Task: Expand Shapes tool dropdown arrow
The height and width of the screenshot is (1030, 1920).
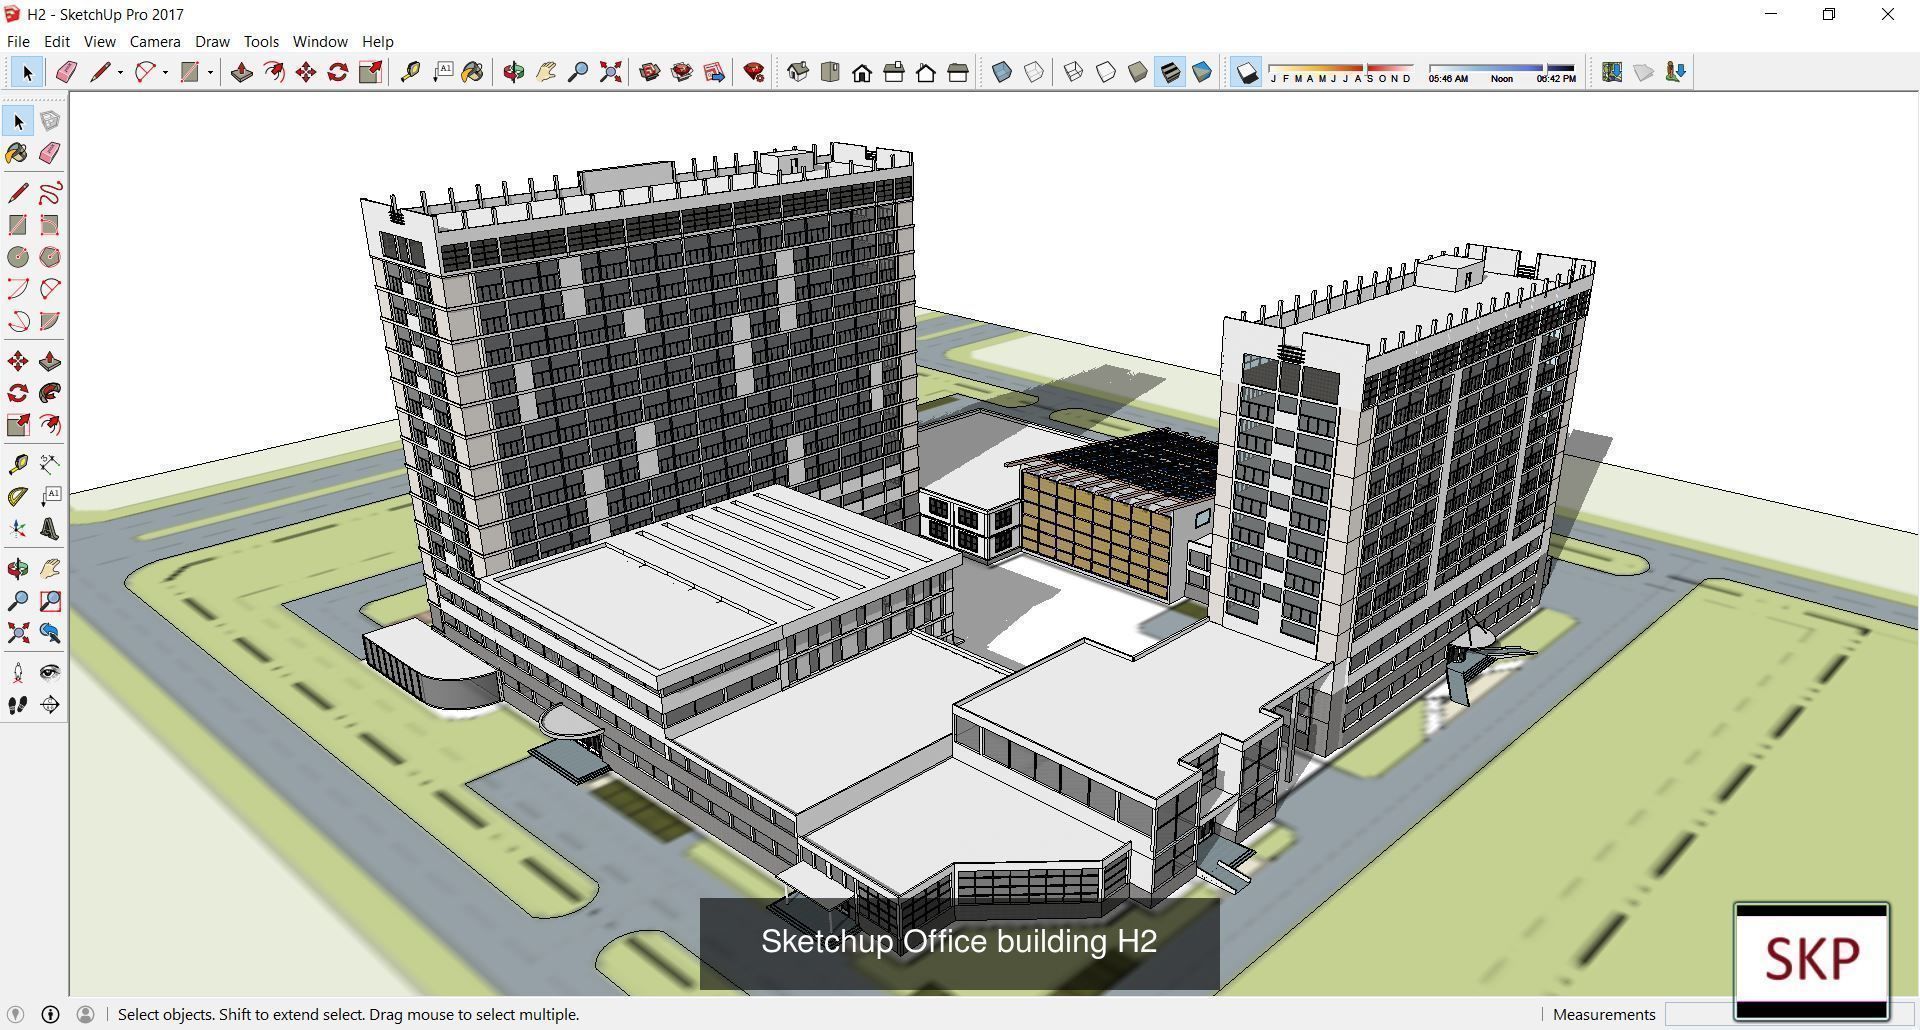Action: pos(210,72)
